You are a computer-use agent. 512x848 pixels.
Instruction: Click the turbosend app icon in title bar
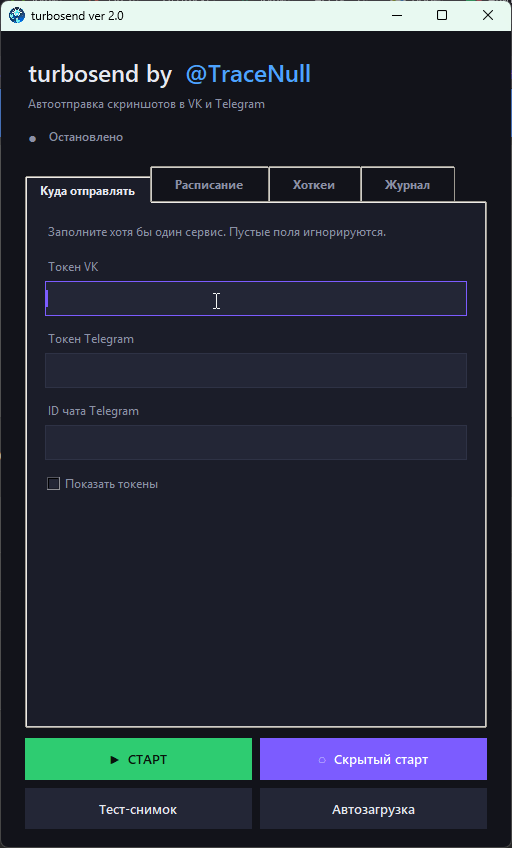17,15
